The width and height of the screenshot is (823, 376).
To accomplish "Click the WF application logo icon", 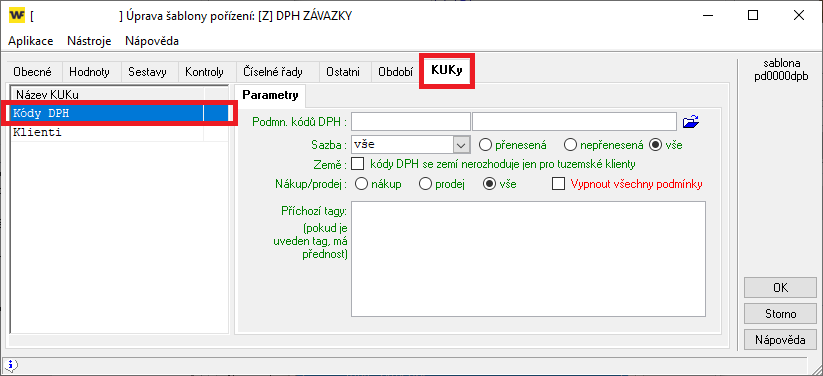I will point(17,16).
